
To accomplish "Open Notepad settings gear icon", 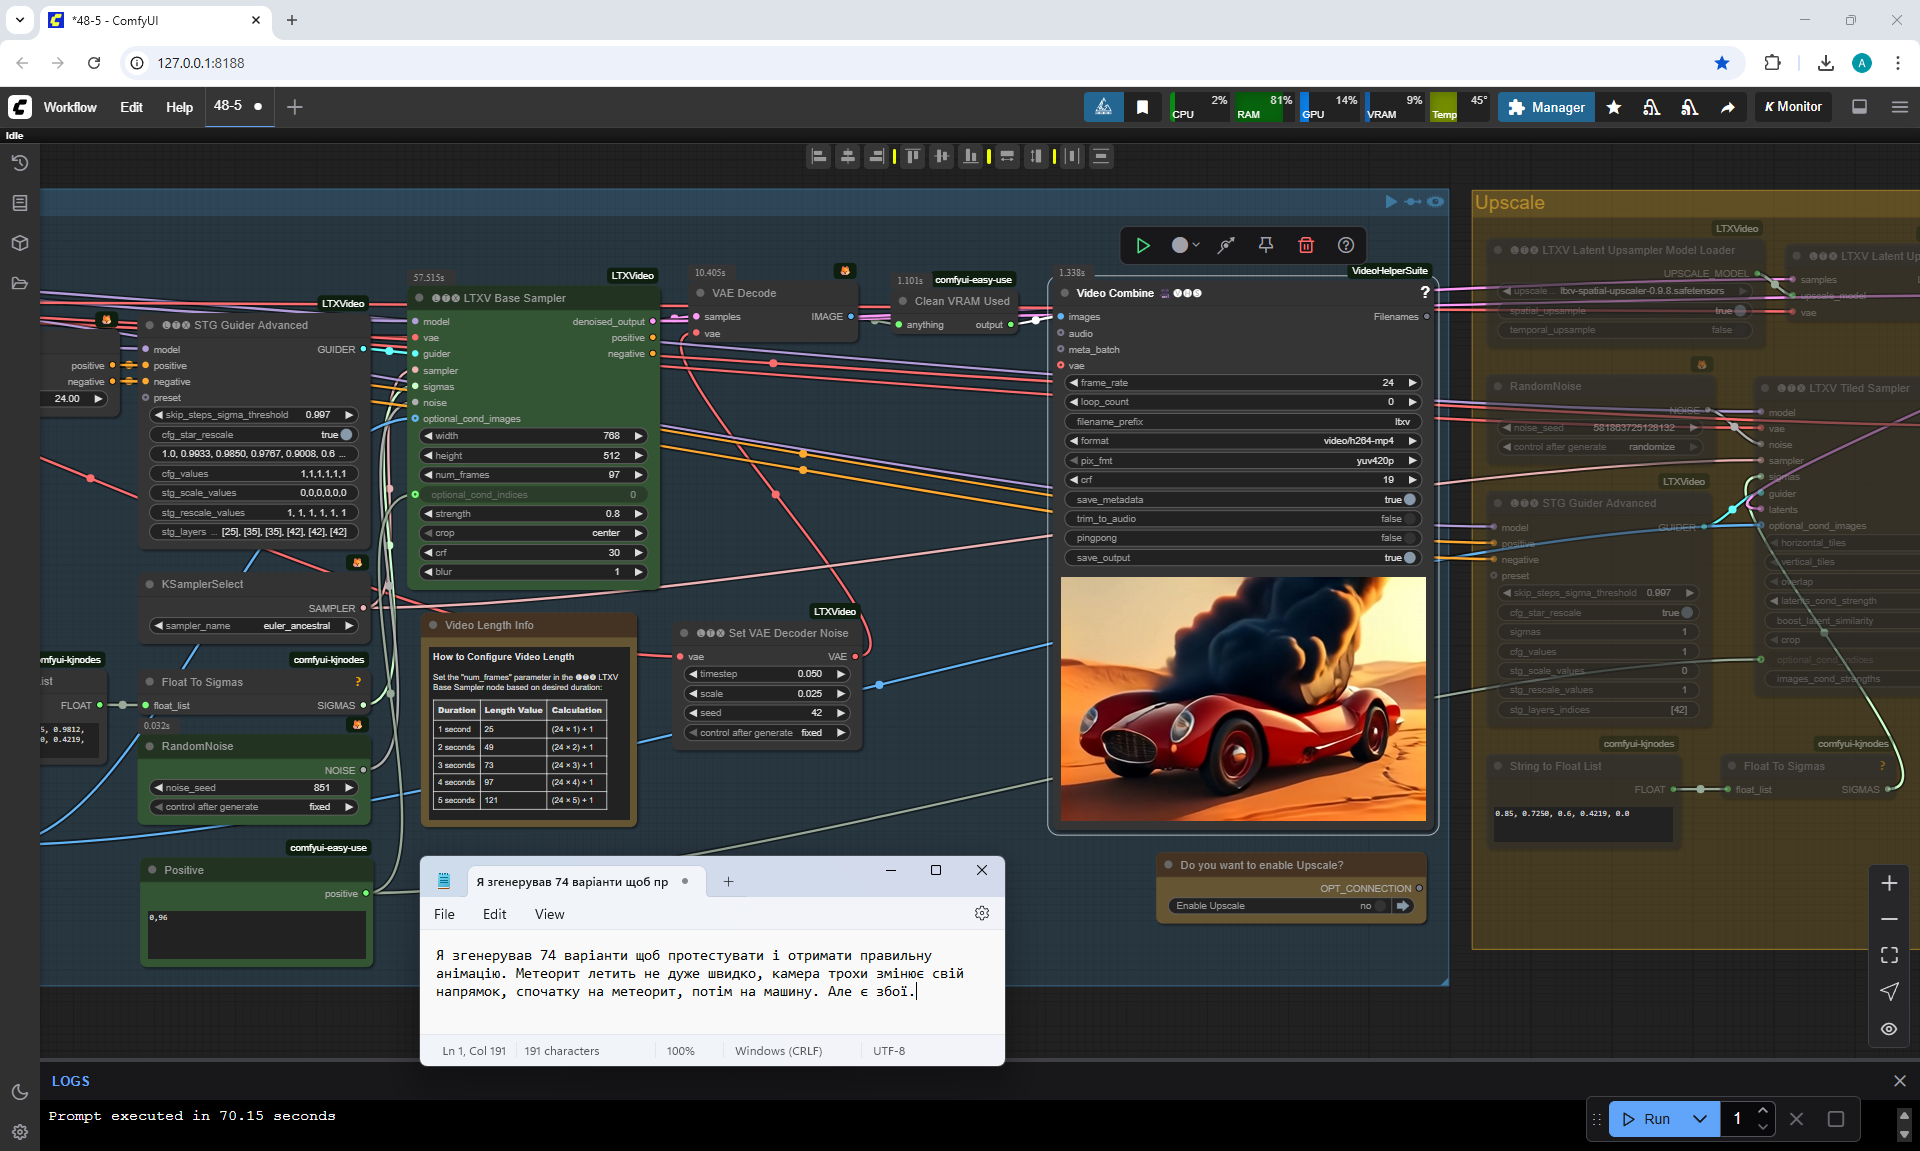I will pos(981,913).
